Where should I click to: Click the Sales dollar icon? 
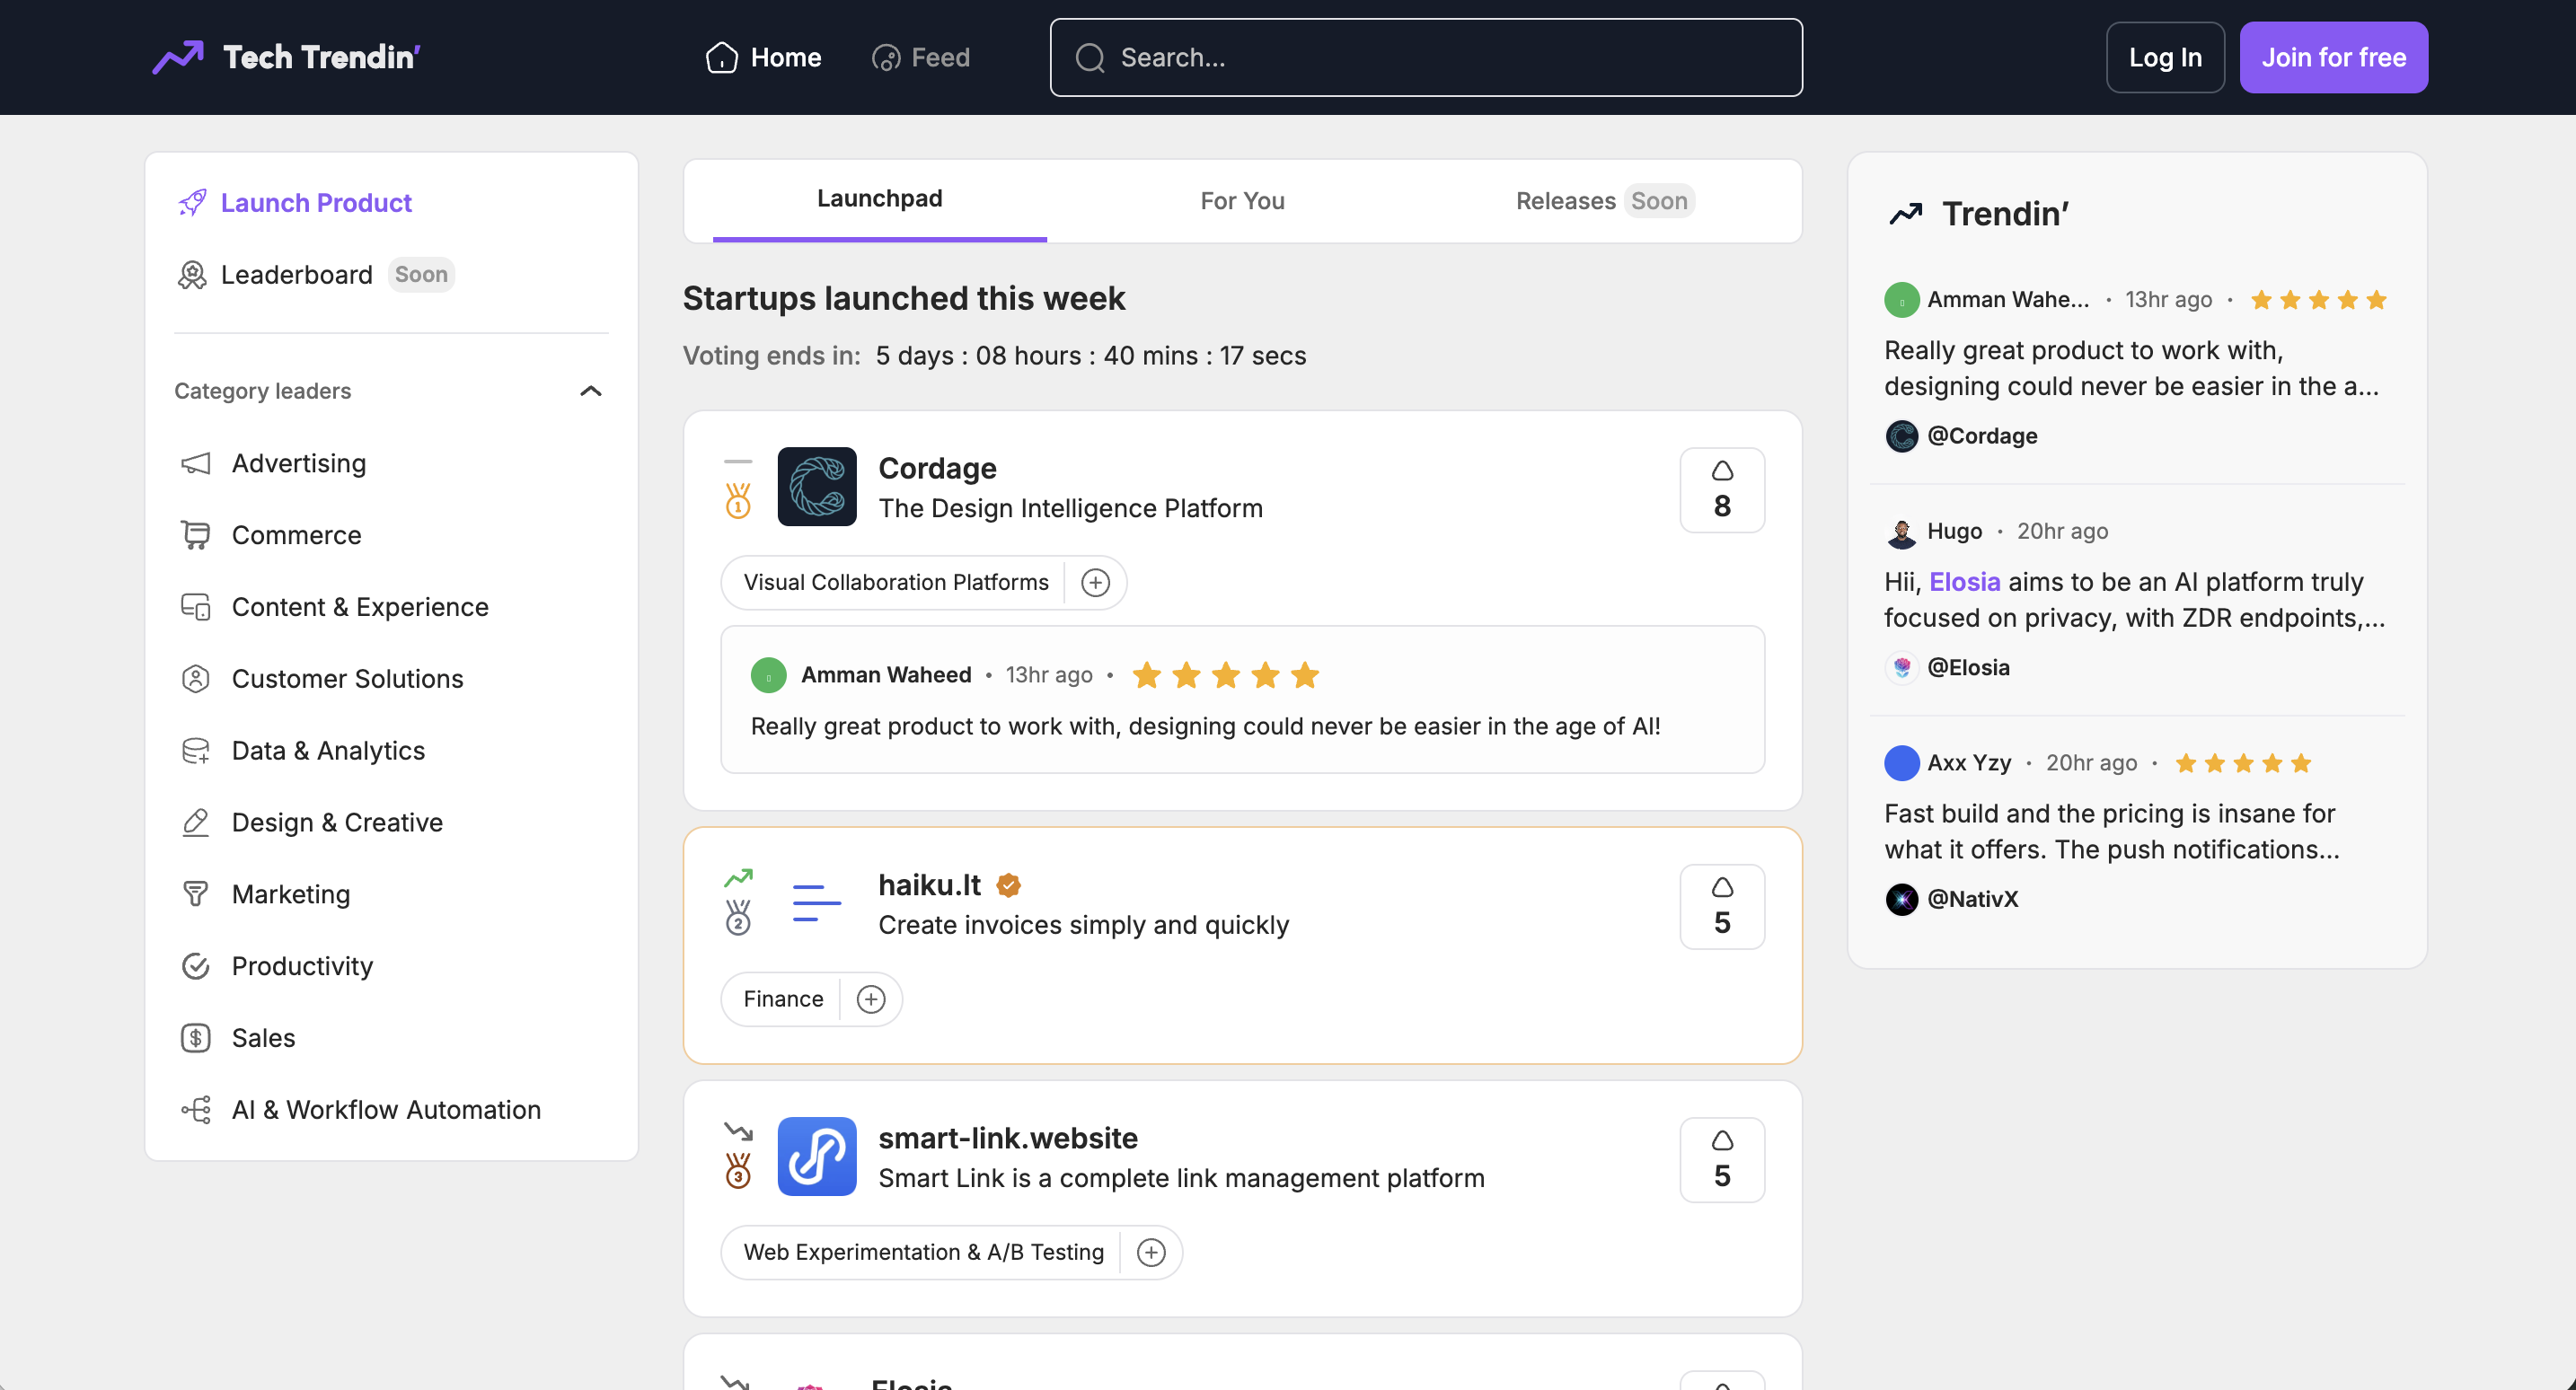click(x=196, y=1038)
